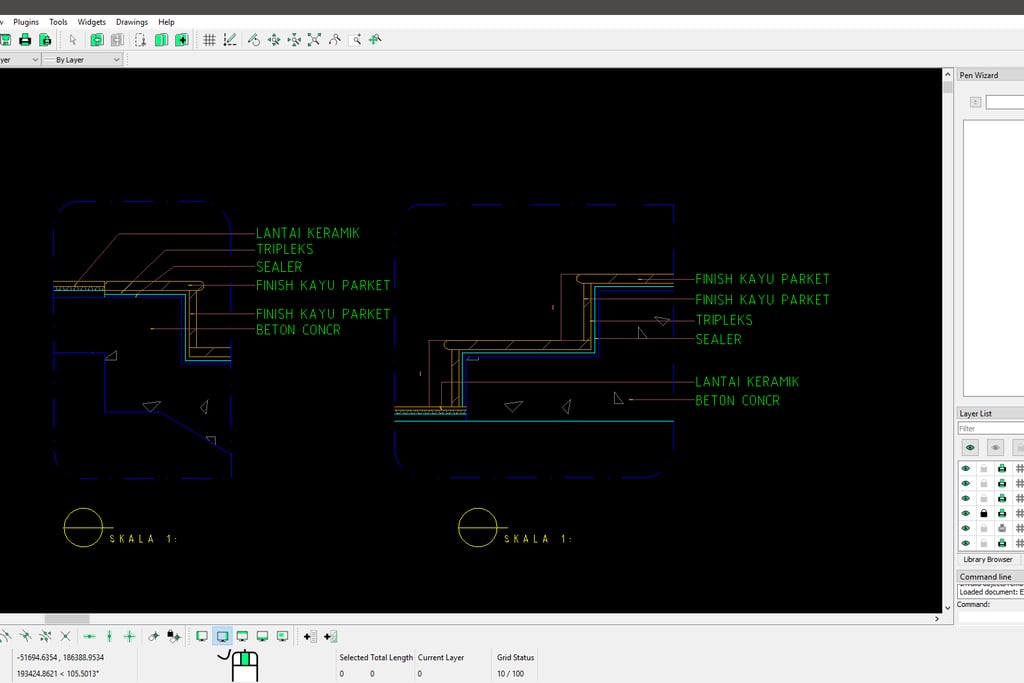Click the Grid Status label
Image resolution: width=1024 pixels, height=683 pixels.
point(515,658)
